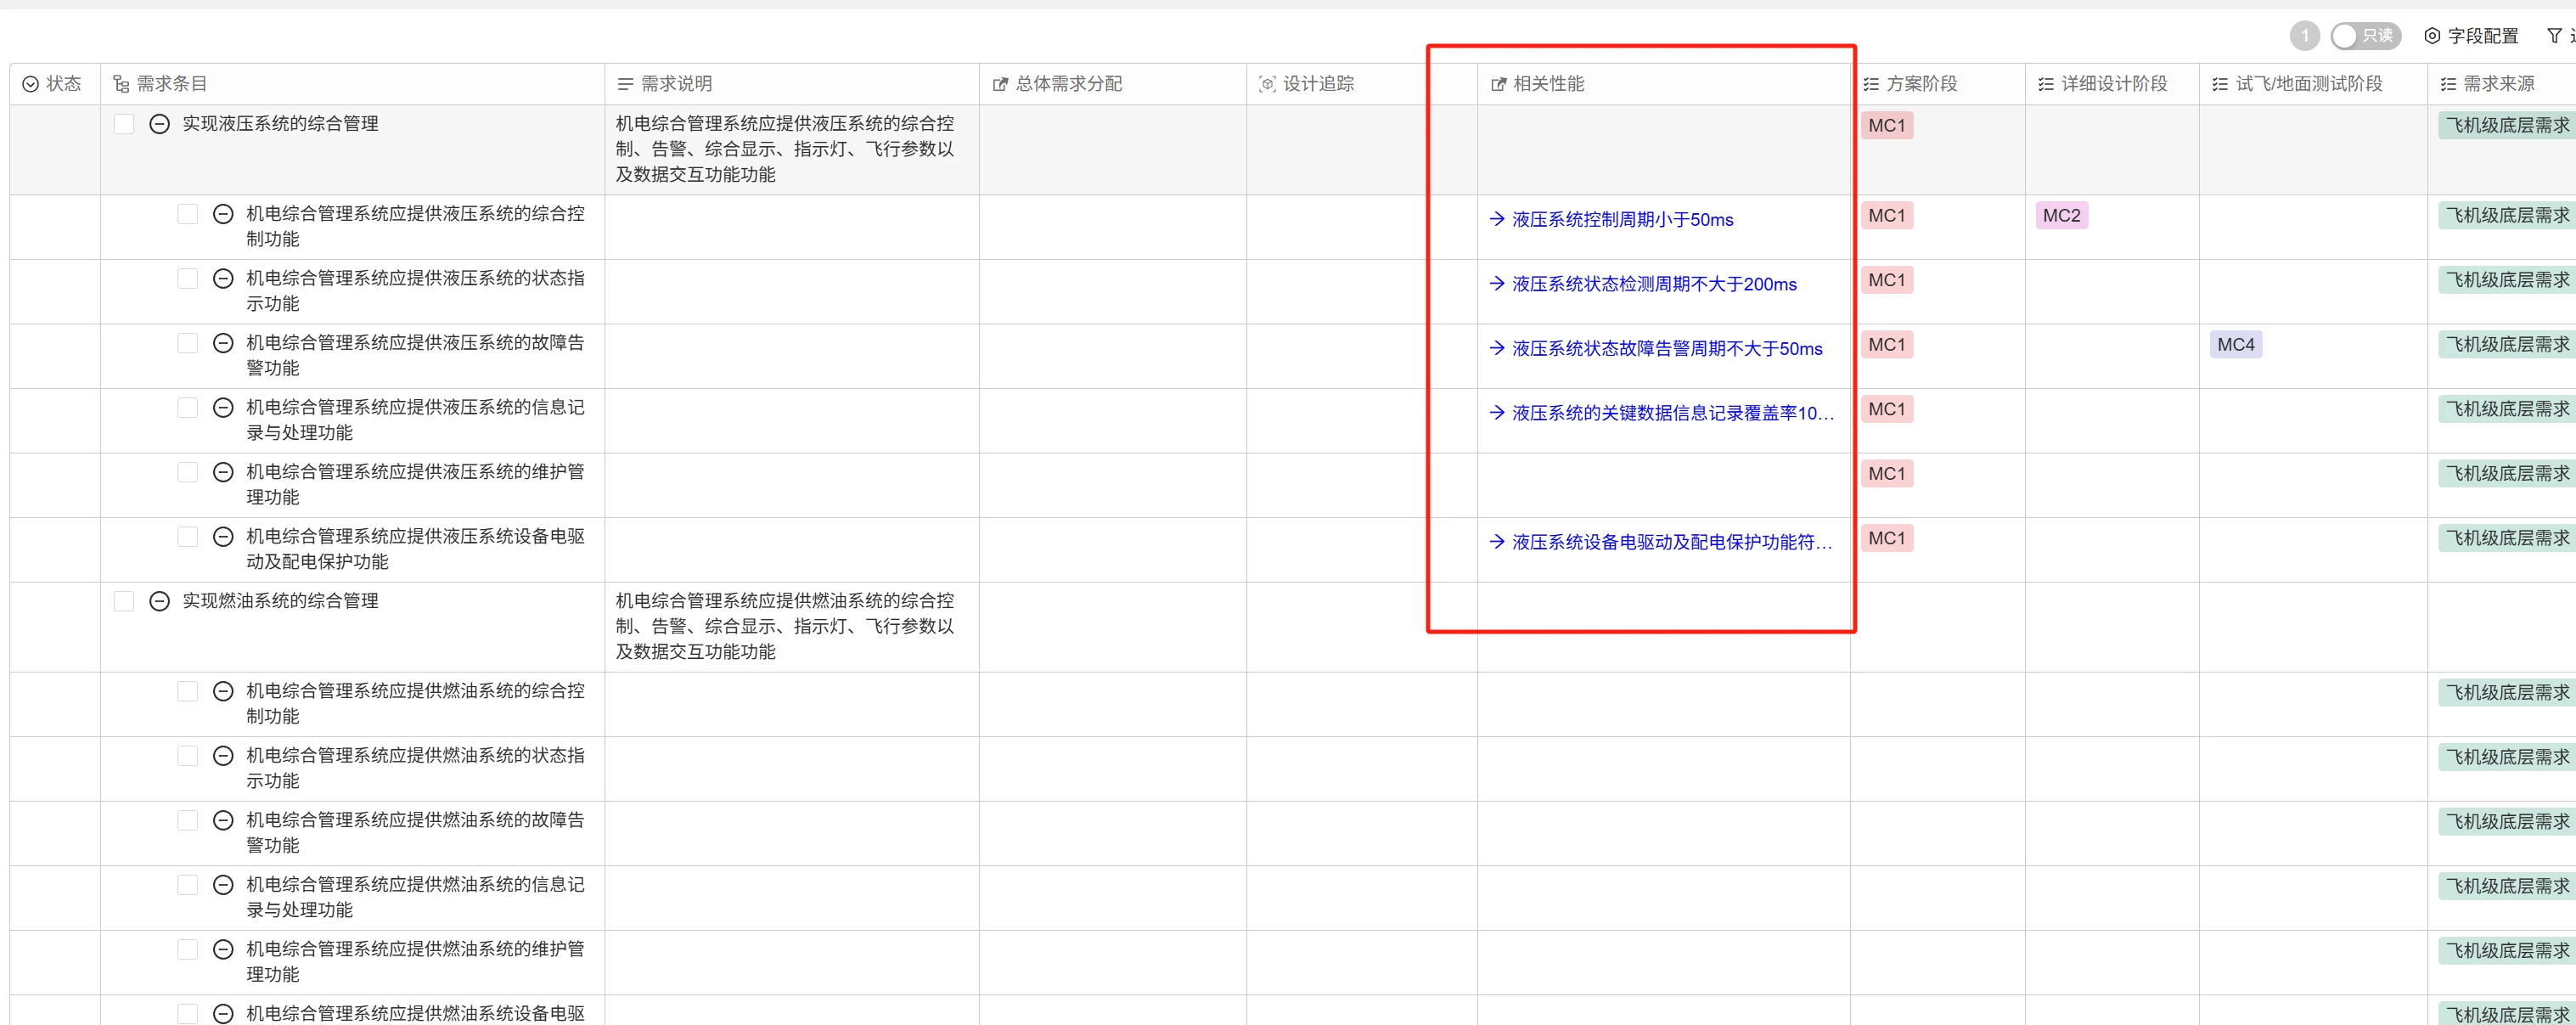Click the link icon beside 总体需求分配 header
This screenshot has height=1025, width=2576.
click(1000, 84)
